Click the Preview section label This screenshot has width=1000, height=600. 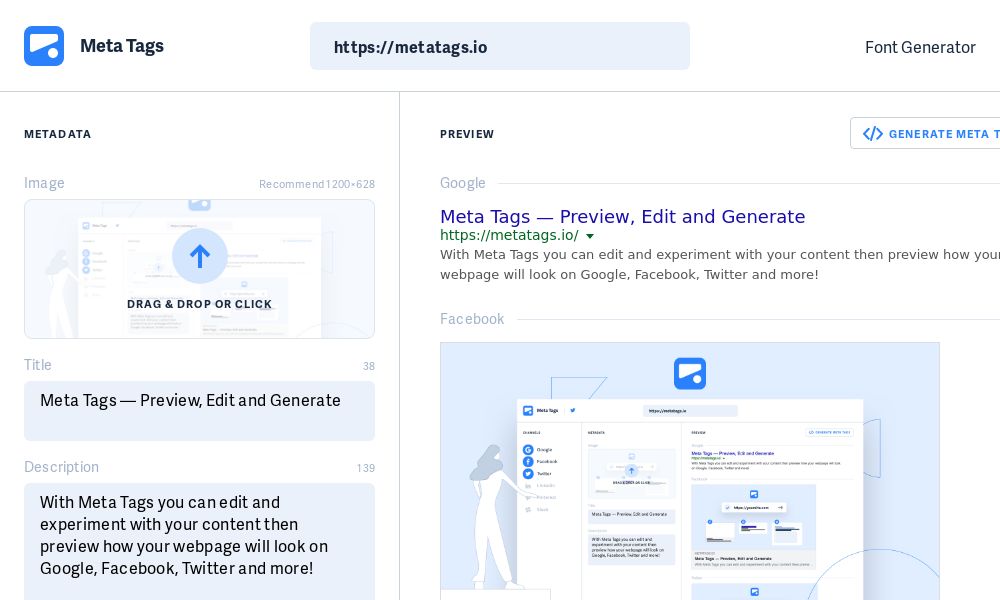pyautogui.click(x=466, y=134)
